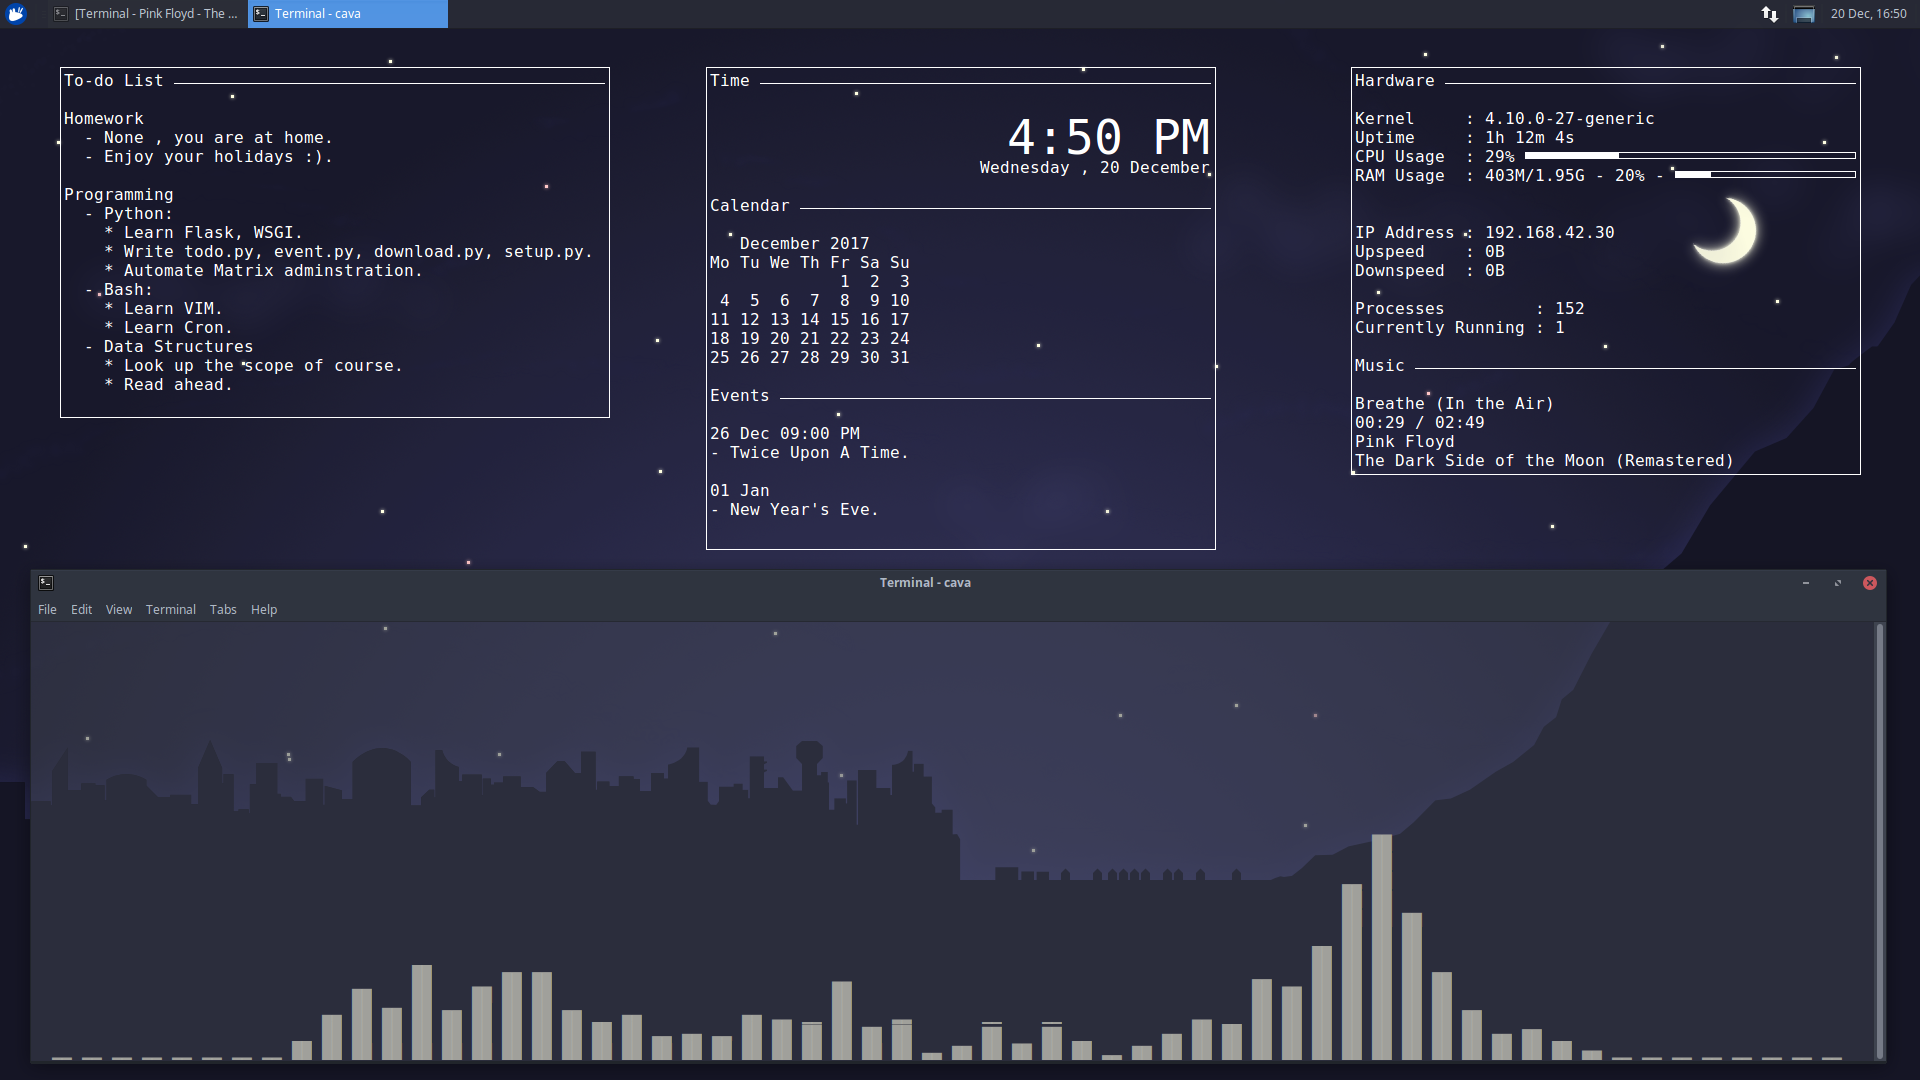This screenshot has height=1080, width=1920.
Task: Click day 20 in the calendar
Action: pos(780,339)
